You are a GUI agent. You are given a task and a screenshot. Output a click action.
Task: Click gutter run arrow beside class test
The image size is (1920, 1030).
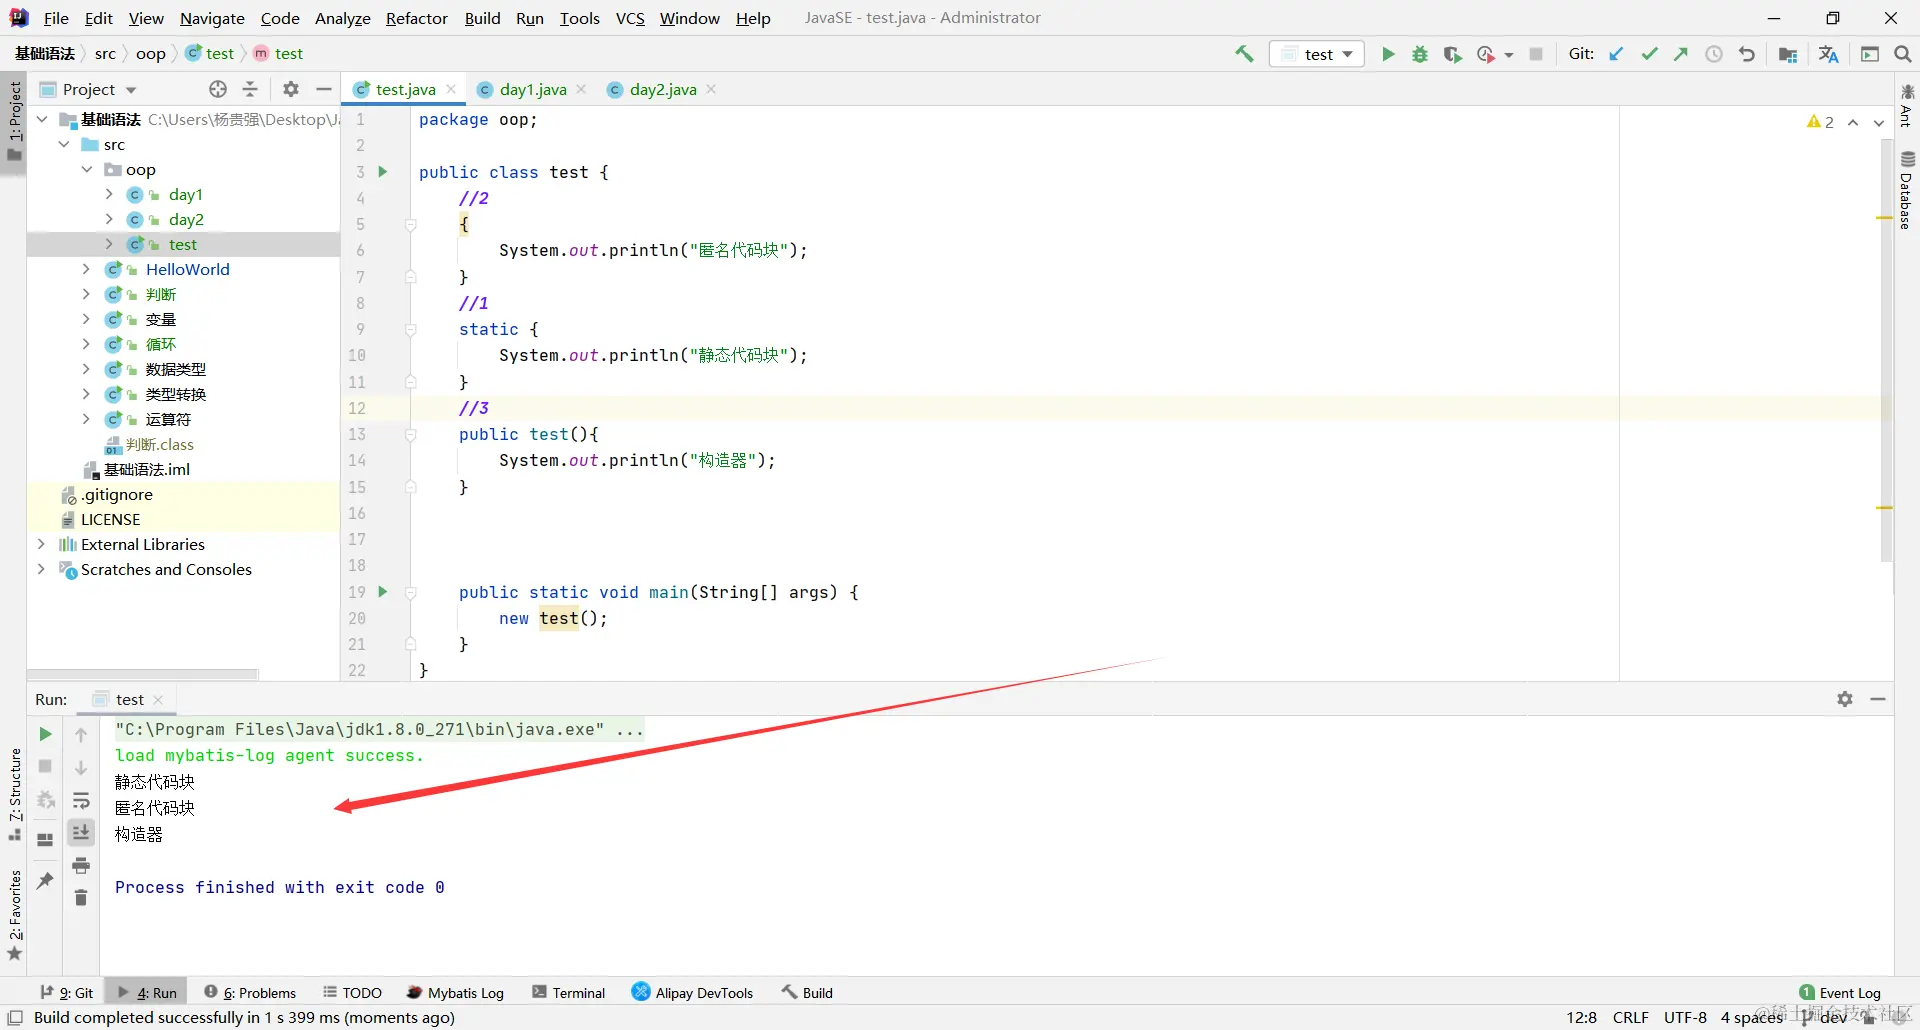382,172
